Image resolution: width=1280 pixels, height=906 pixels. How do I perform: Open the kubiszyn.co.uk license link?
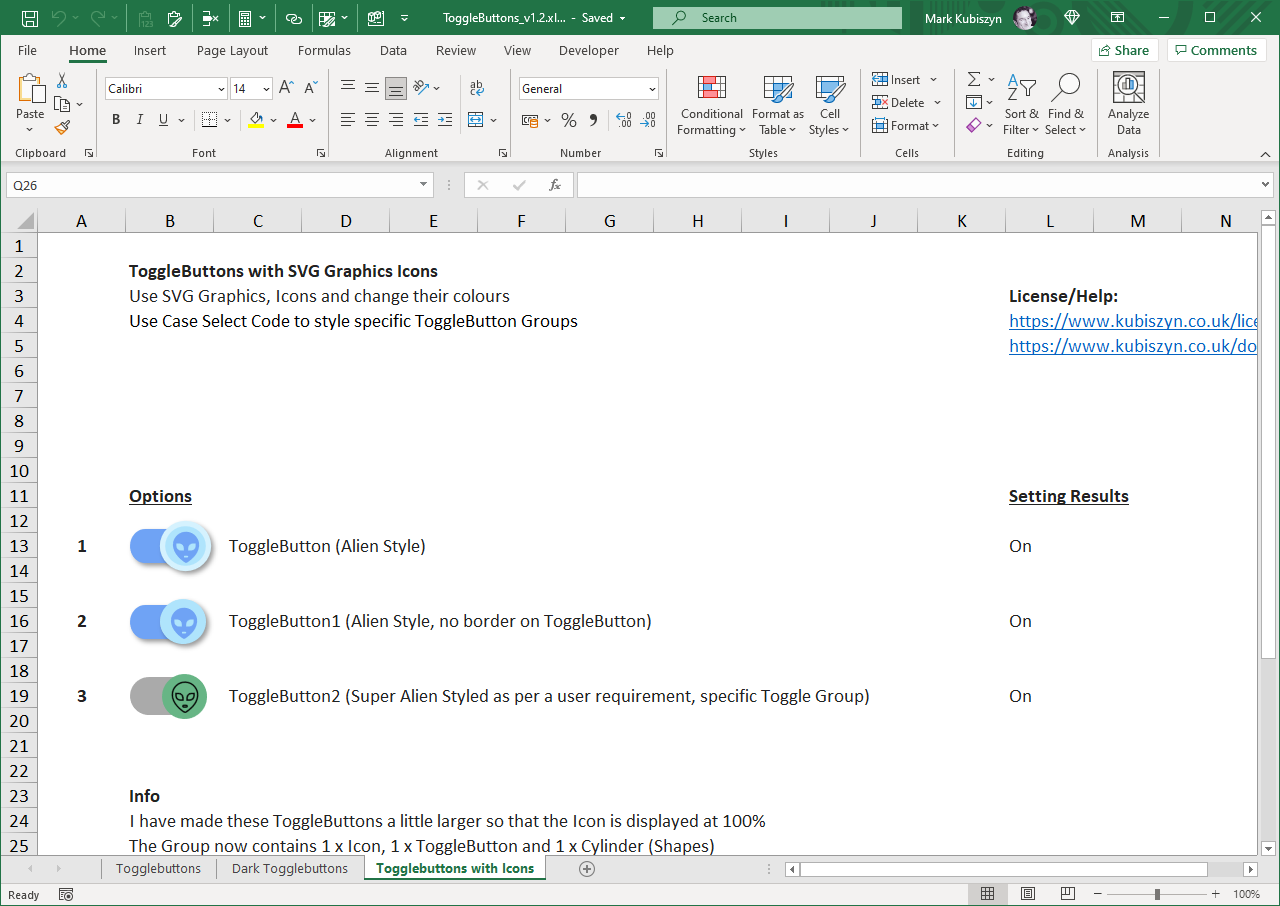tap(1132, 321)
